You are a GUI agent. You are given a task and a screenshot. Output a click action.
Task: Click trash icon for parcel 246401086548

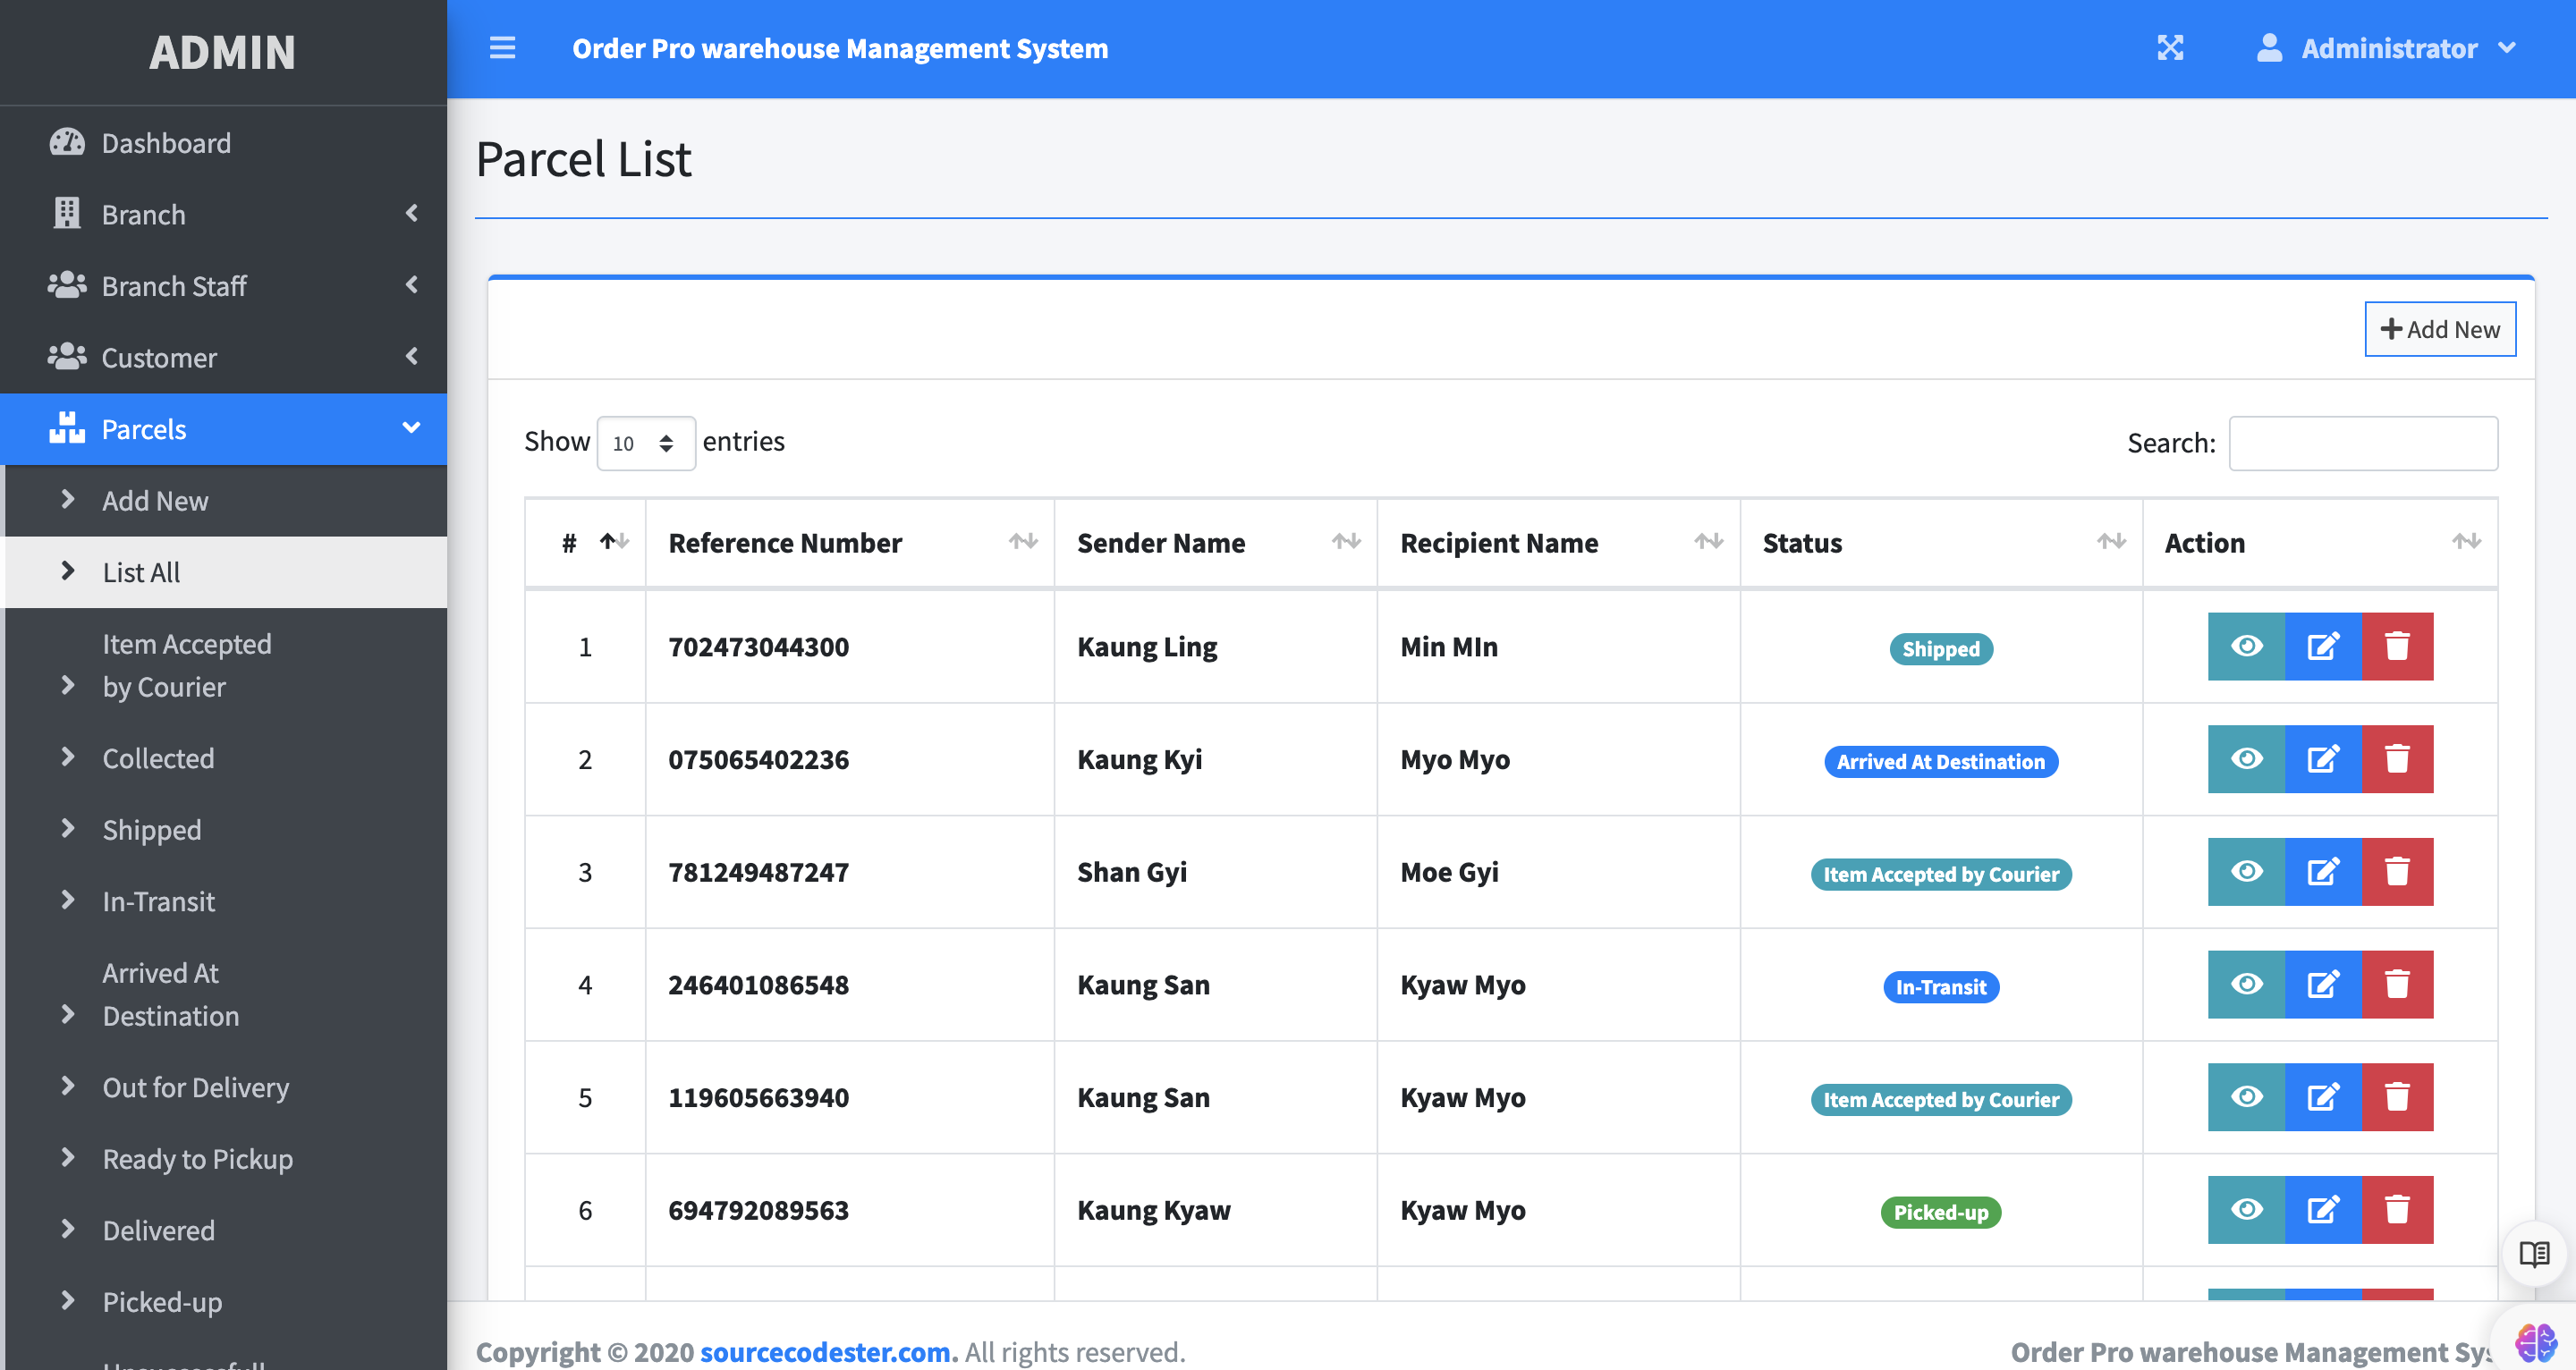2396,985
